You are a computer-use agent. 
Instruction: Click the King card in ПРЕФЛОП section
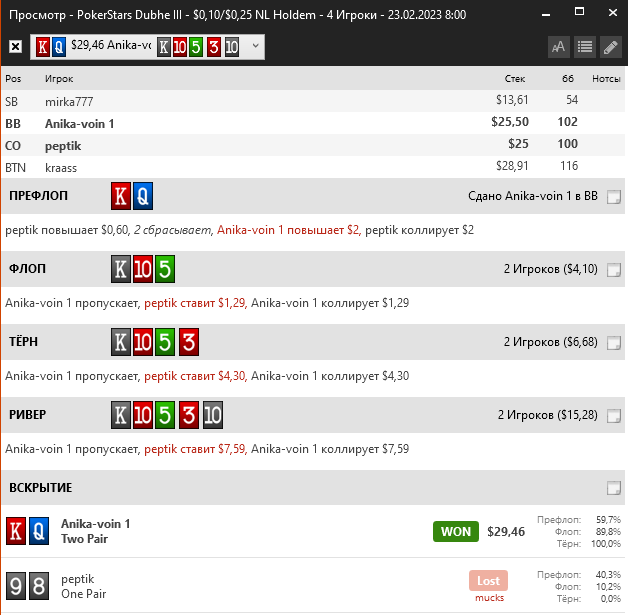point(121,196)
